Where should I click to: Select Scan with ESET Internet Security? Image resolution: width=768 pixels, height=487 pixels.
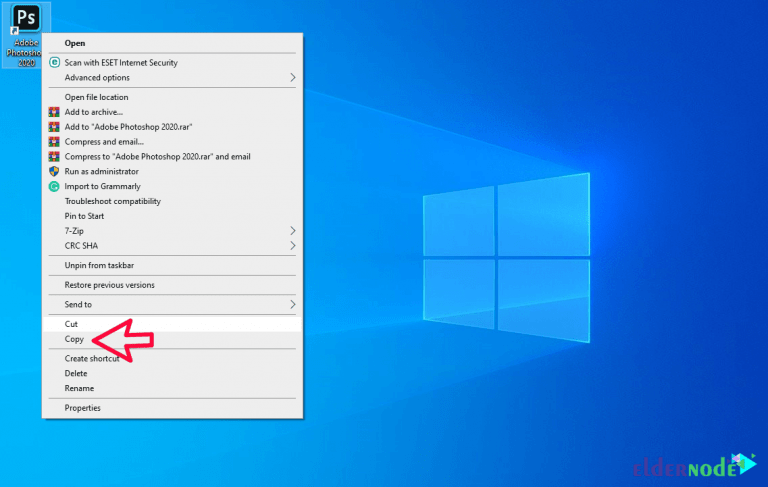click(x=172, y=62)
